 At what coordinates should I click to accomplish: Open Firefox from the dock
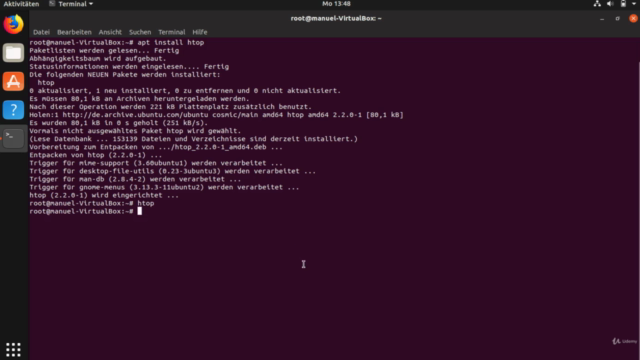13,24
